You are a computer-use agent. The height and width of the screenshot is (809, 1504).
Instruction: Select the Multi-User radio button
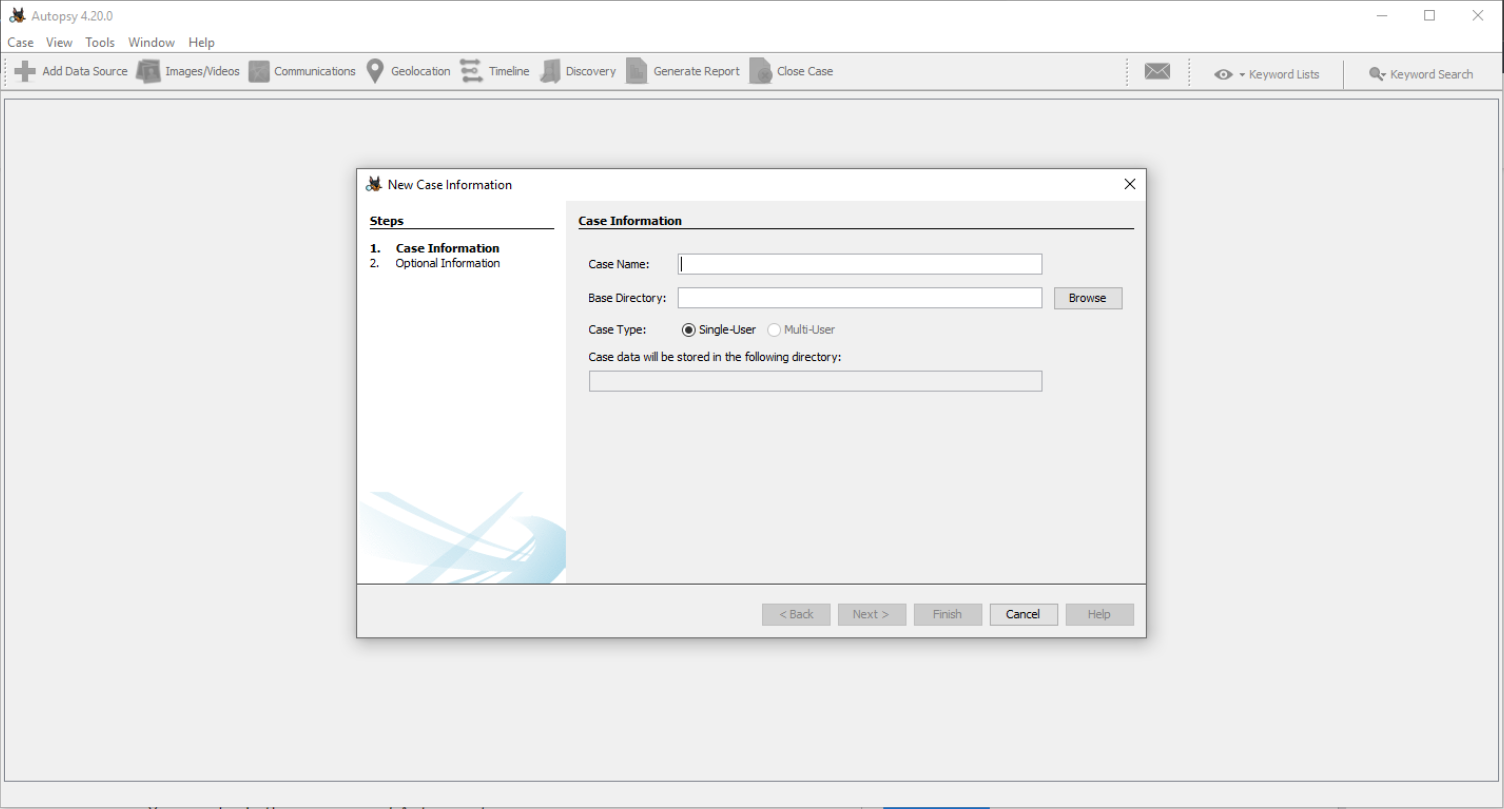coord(774,330)
